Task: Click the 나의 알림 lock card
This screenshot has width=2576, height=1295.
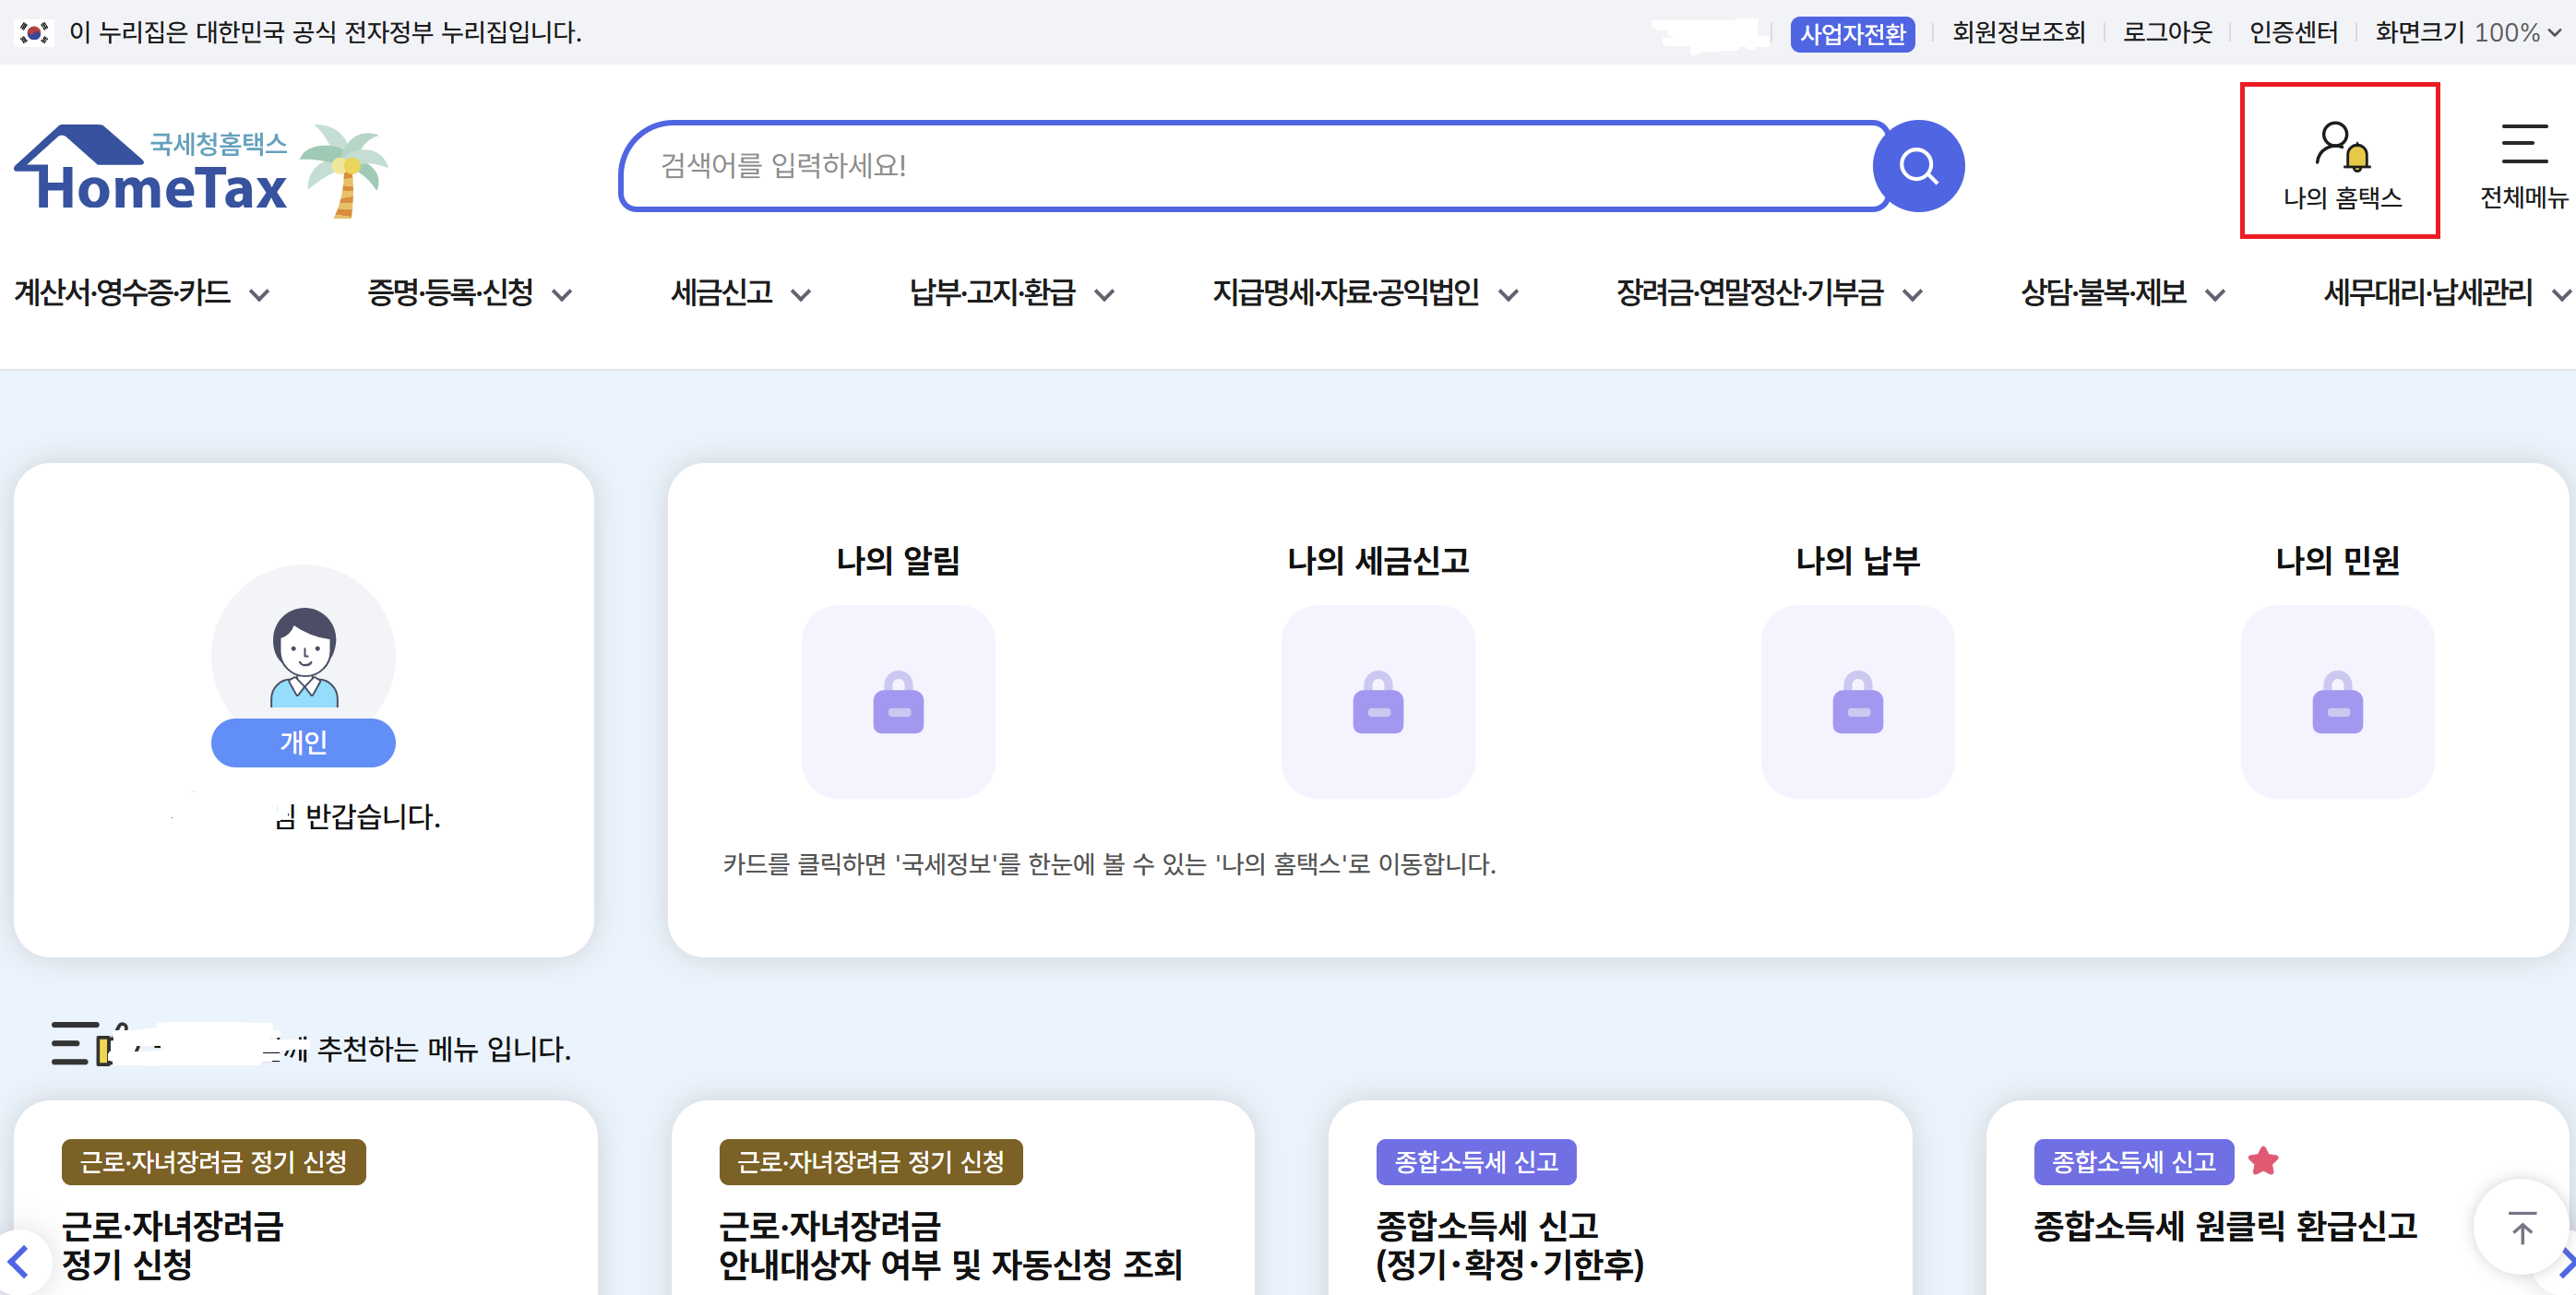Action: (x=898, y=701)
